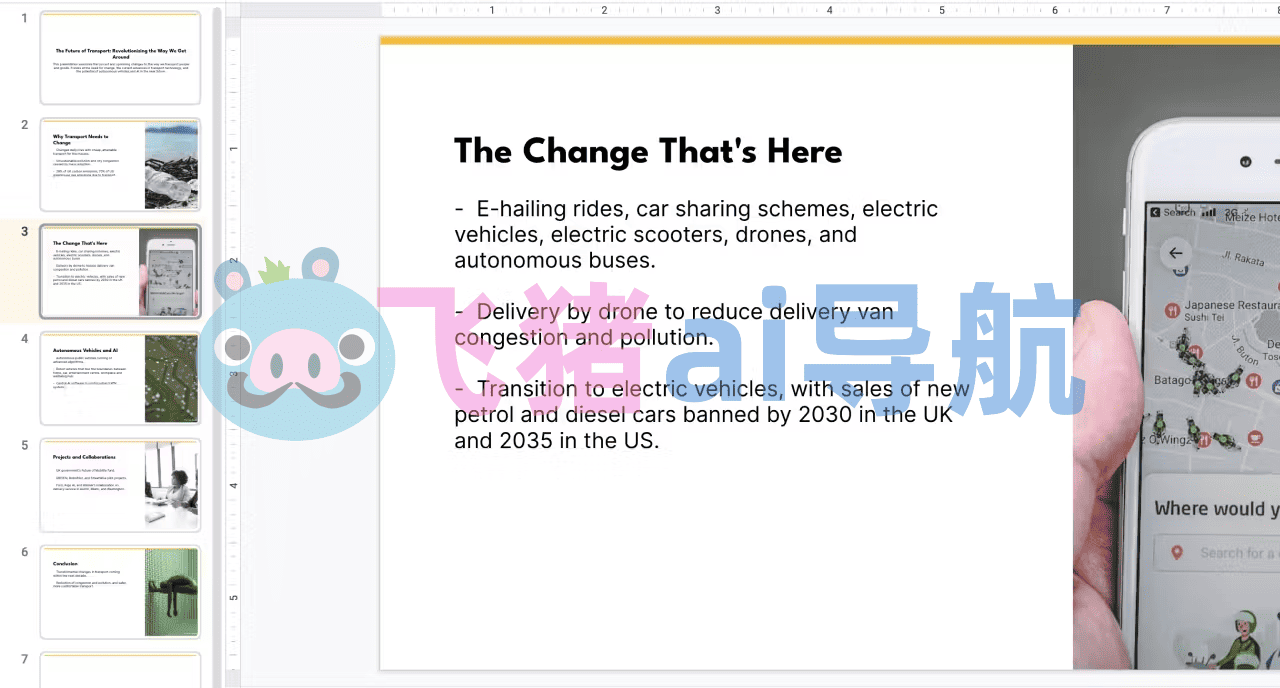Select slide 6 thumbnail "Conclusion"
This screenshot has height=688, width=1280.
pyautogui.click(x=120, y=592)
